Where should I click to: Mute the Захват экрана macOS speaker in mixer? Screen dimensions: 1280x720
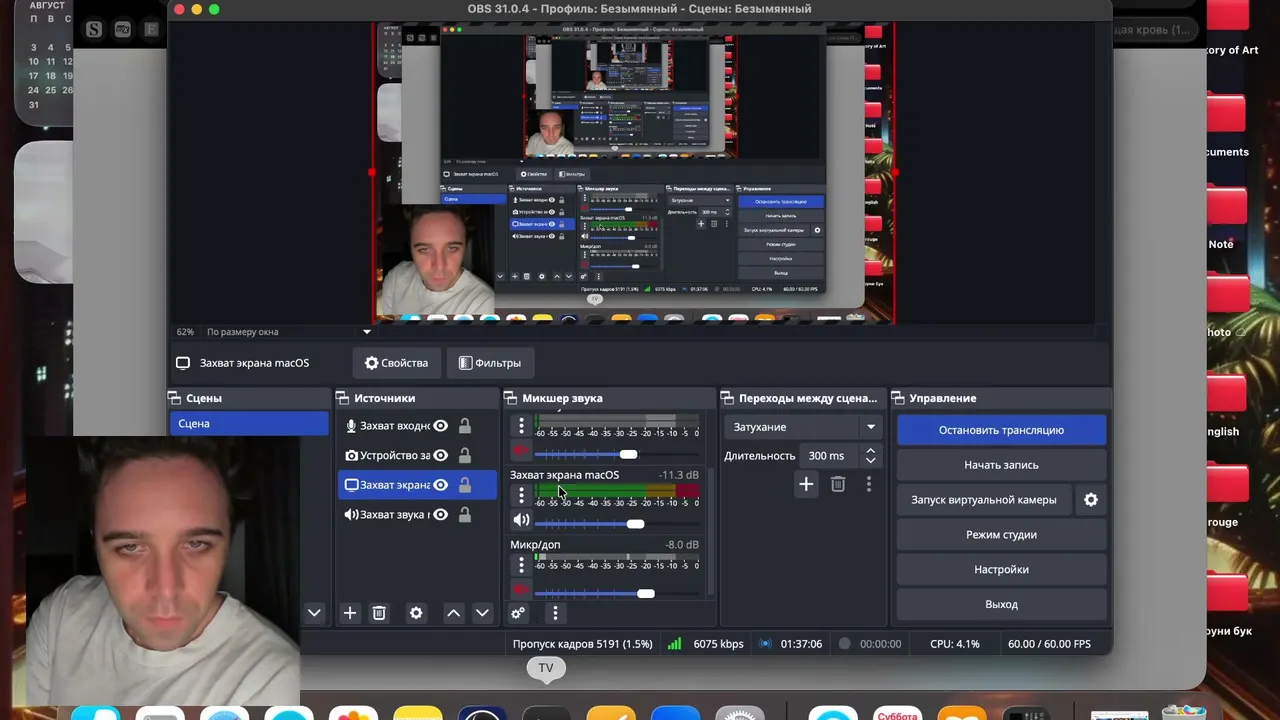[x=521, y=520]
